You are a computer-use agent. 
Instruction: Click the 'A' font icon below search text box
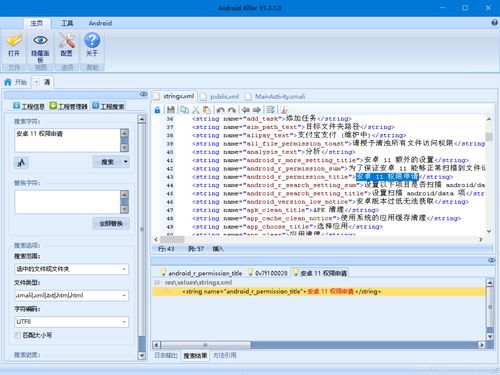point(21,162)
